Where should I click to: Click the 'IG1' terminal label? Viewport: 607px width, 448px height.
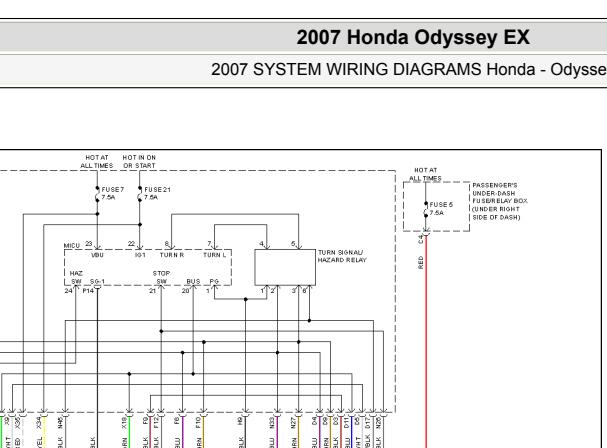click(140, 255)
